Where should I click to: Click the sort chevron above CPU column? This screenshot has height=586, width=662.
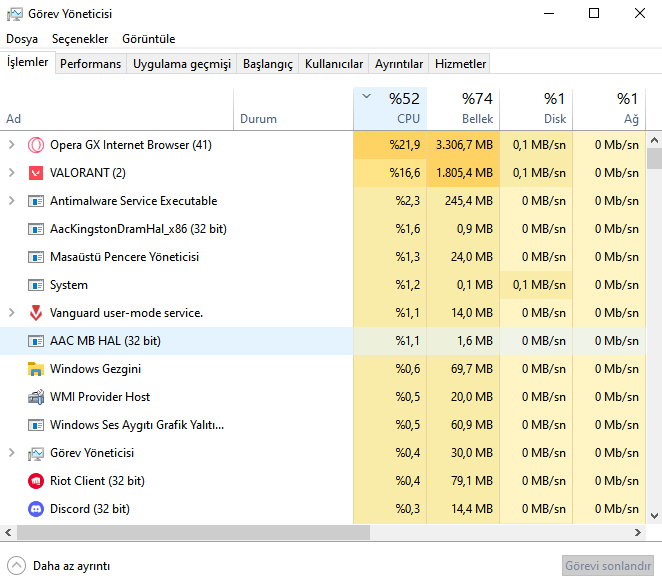point(366,96)
